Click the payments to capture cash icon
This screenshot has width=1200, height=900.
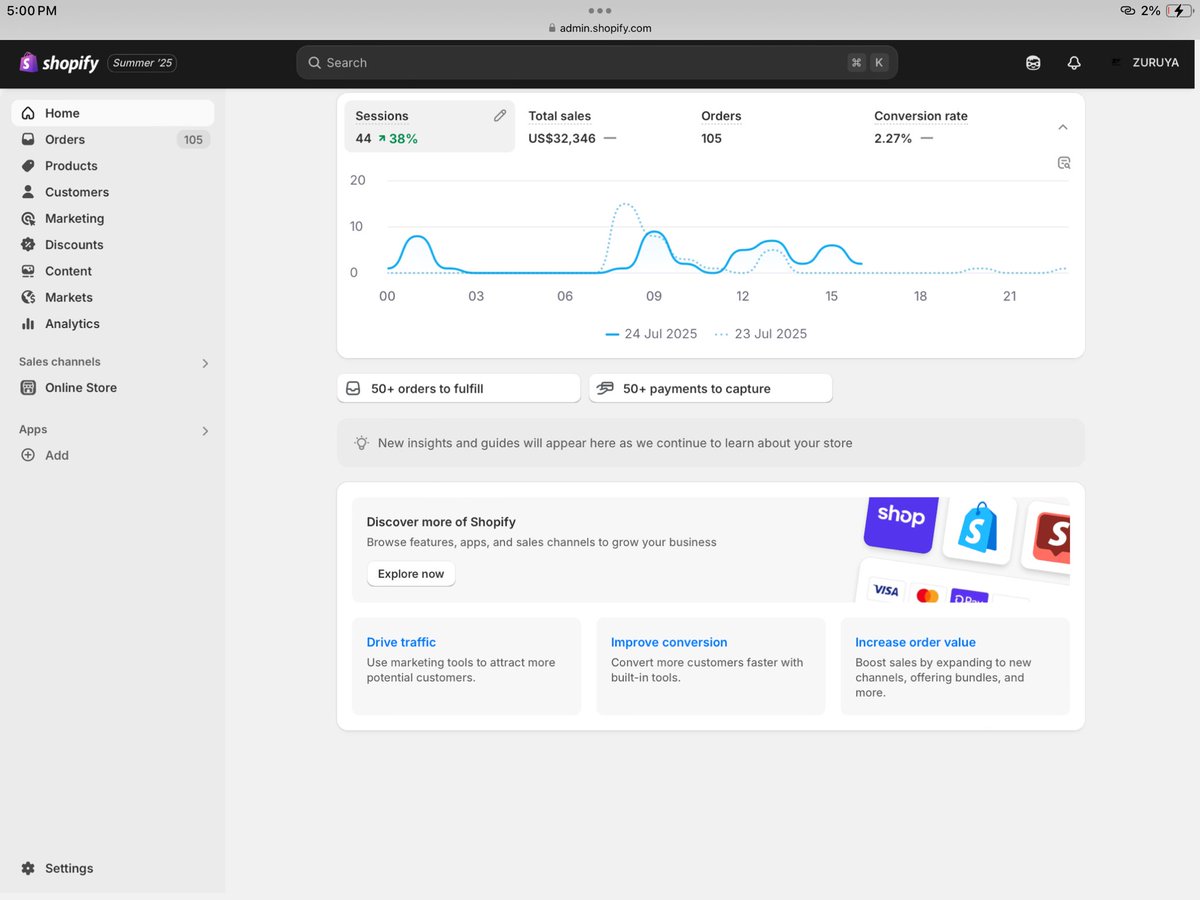[x=605, y=388]
